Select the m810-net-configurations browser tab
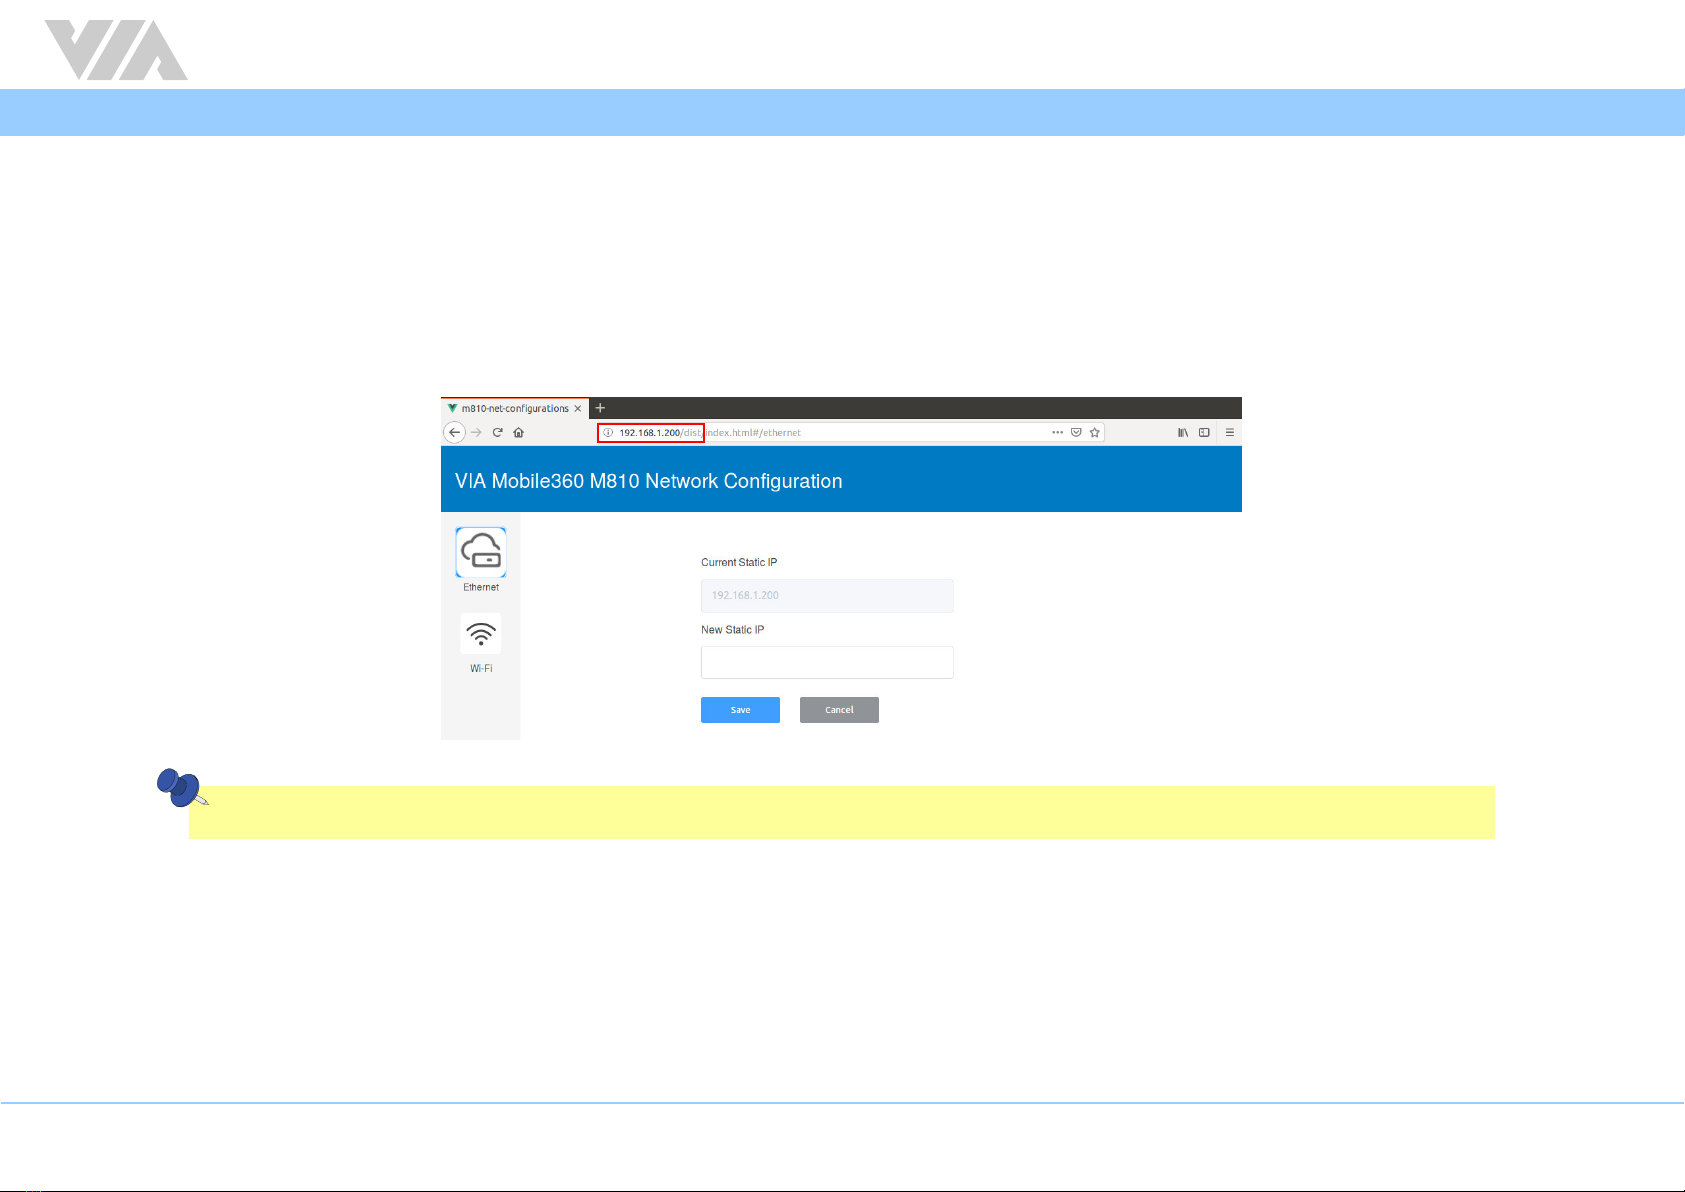The height and width of the screenshot is (1192, 1685). click(515, 408)
